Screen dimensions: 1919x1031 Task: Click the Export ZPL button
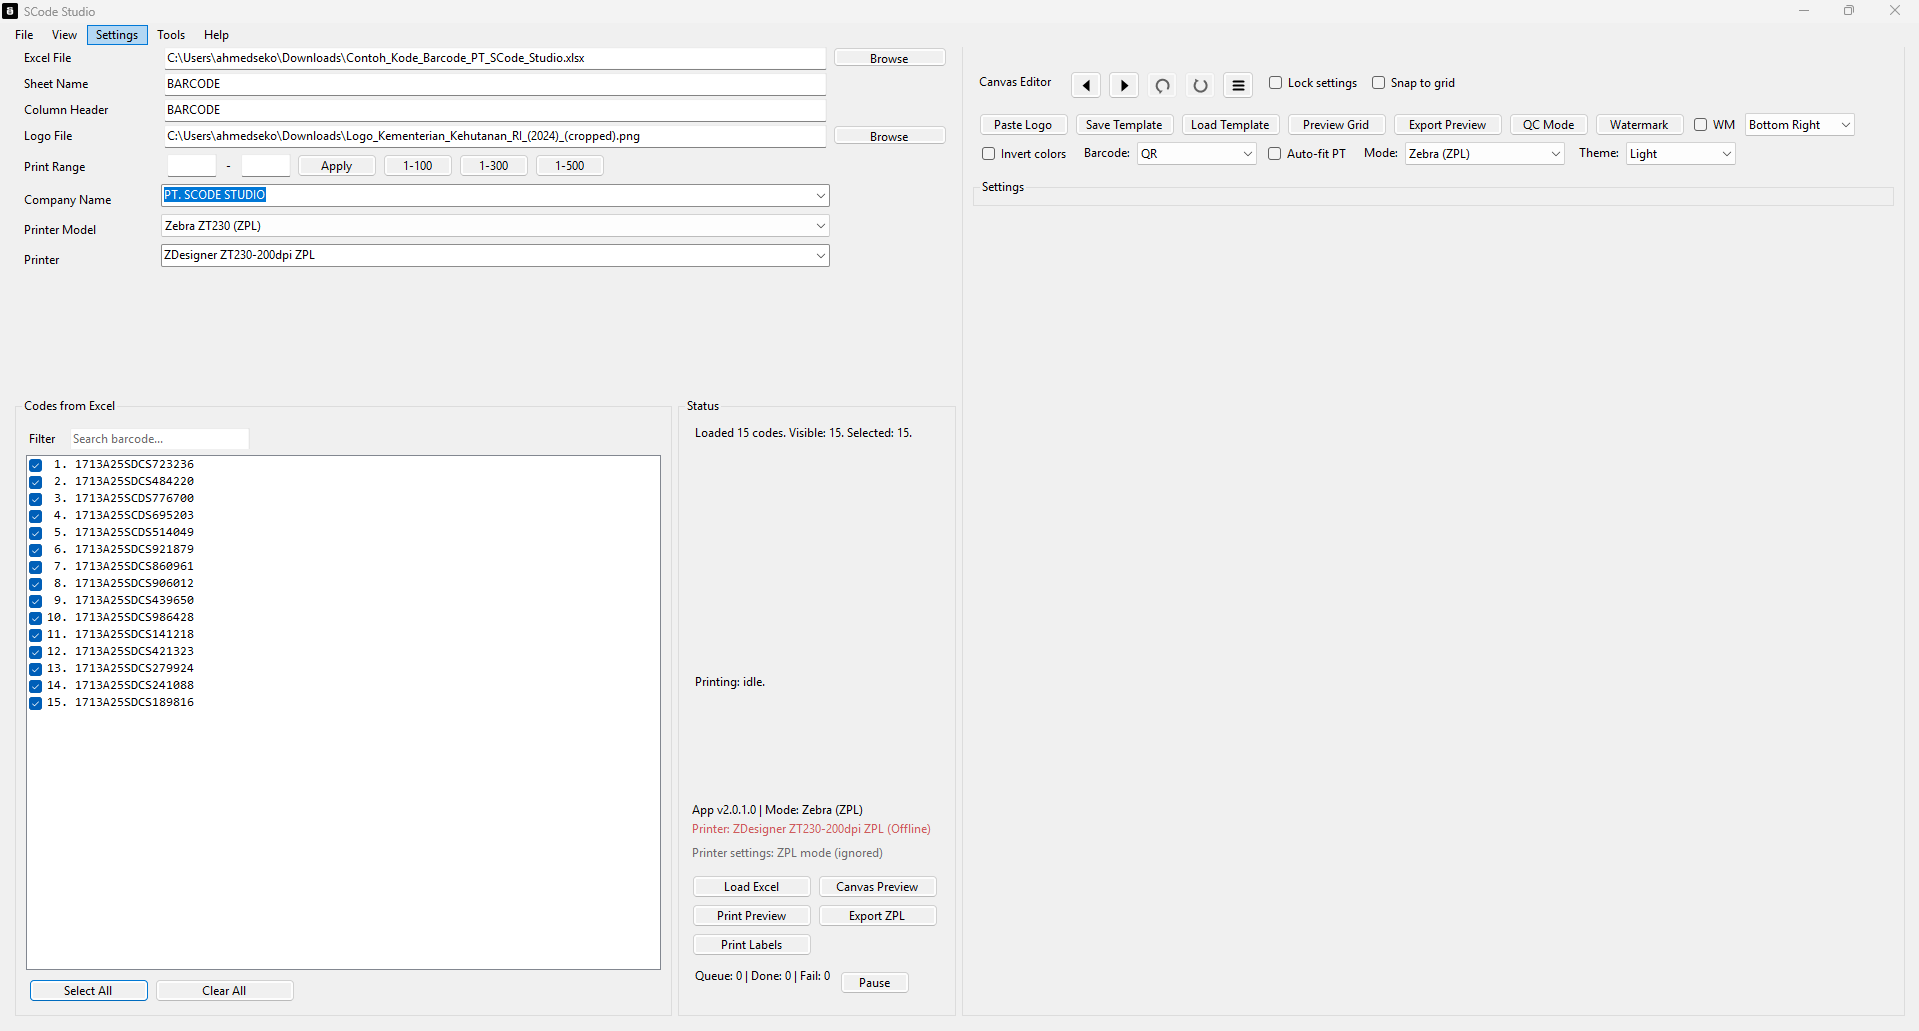877,916
